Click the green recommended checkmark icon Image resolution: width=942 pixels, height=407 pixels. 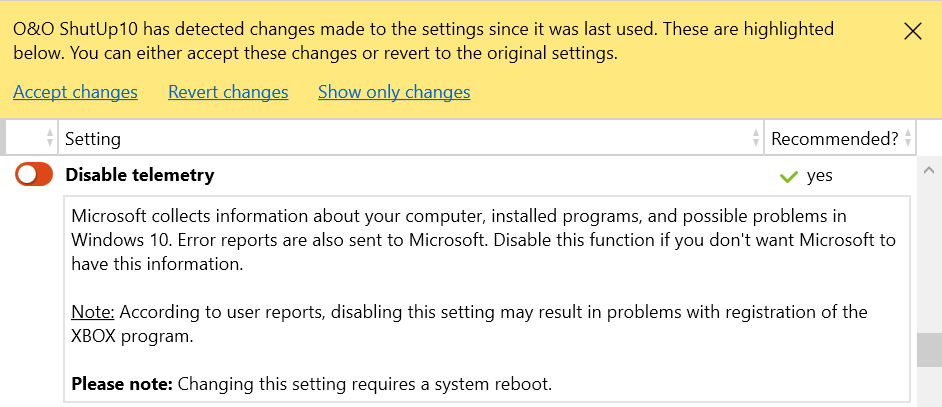pyautogui.click(x=789, y=176)
